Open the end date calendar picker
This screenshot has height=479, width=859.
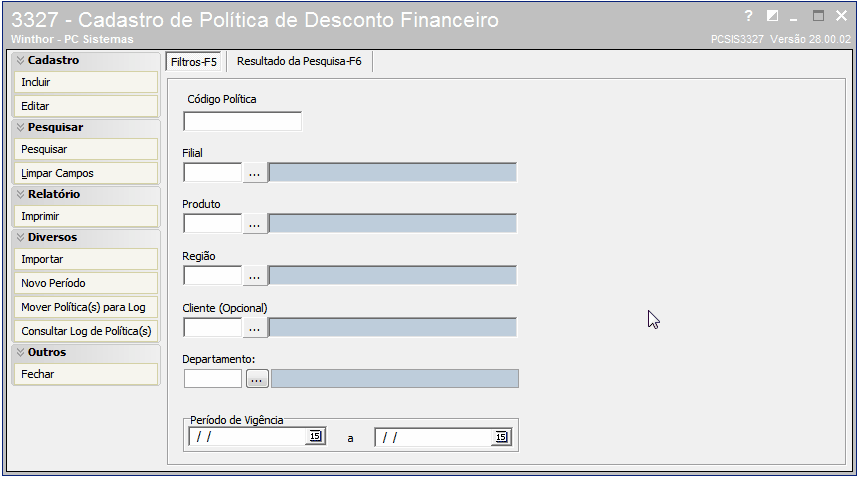(501, 437)
